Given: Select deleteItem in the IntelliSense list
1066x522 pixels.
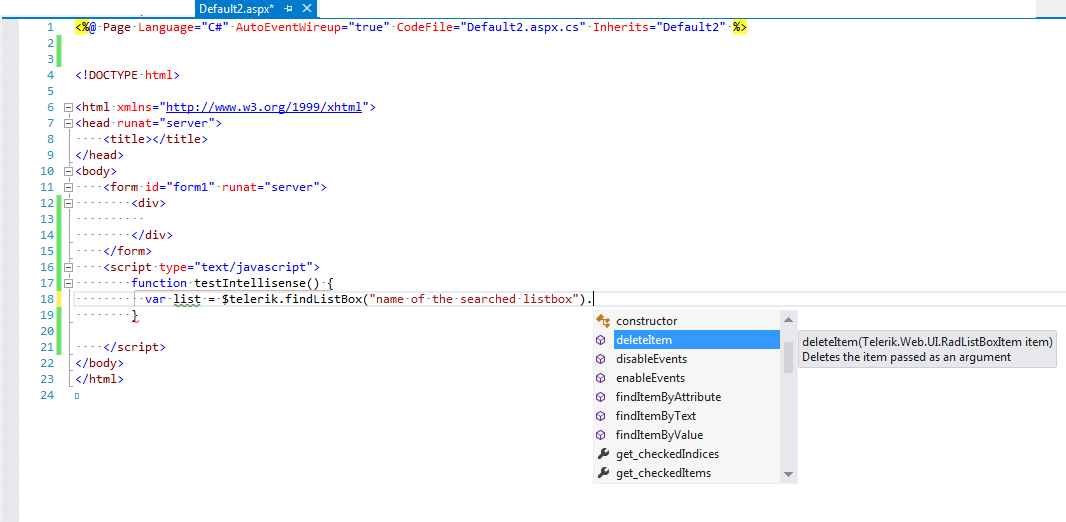Looking at the screenshot, I should [687, 340].
